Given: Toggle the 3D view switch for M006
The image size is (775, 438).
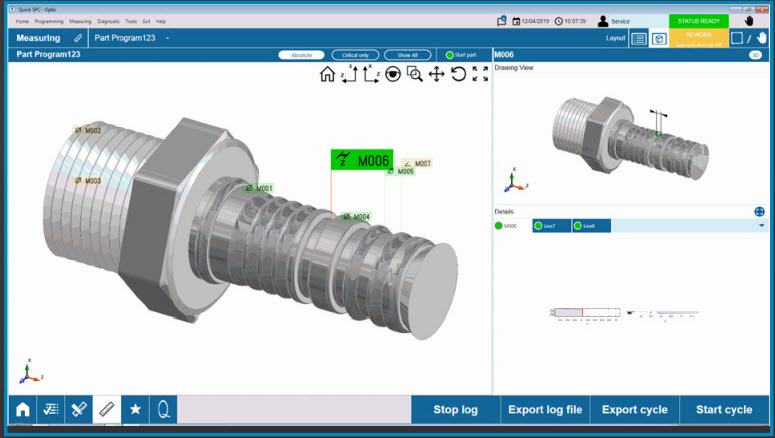Looking at the screenshot, I should tap(755, 55).
